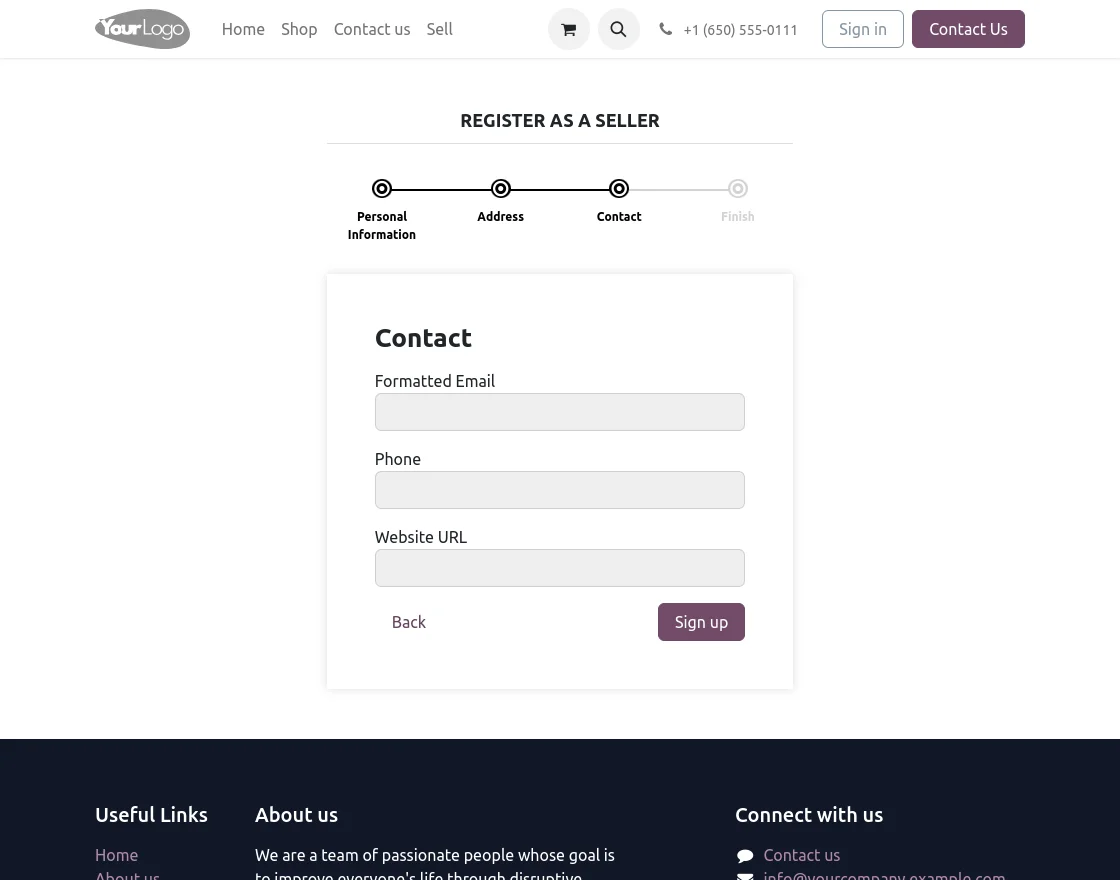The width and height of the screenshot is (1120, 880).
Task: Open the shopping cart
Action: pyautogui.click(x=568, y=29)
